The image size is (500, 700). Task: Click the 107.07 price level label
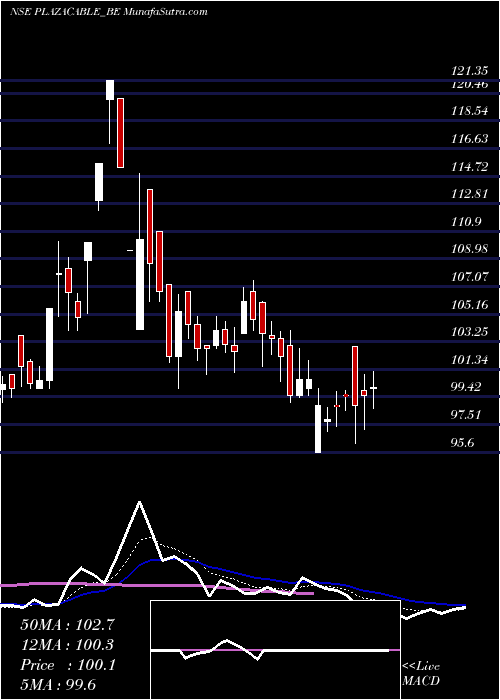click(469, 277)
